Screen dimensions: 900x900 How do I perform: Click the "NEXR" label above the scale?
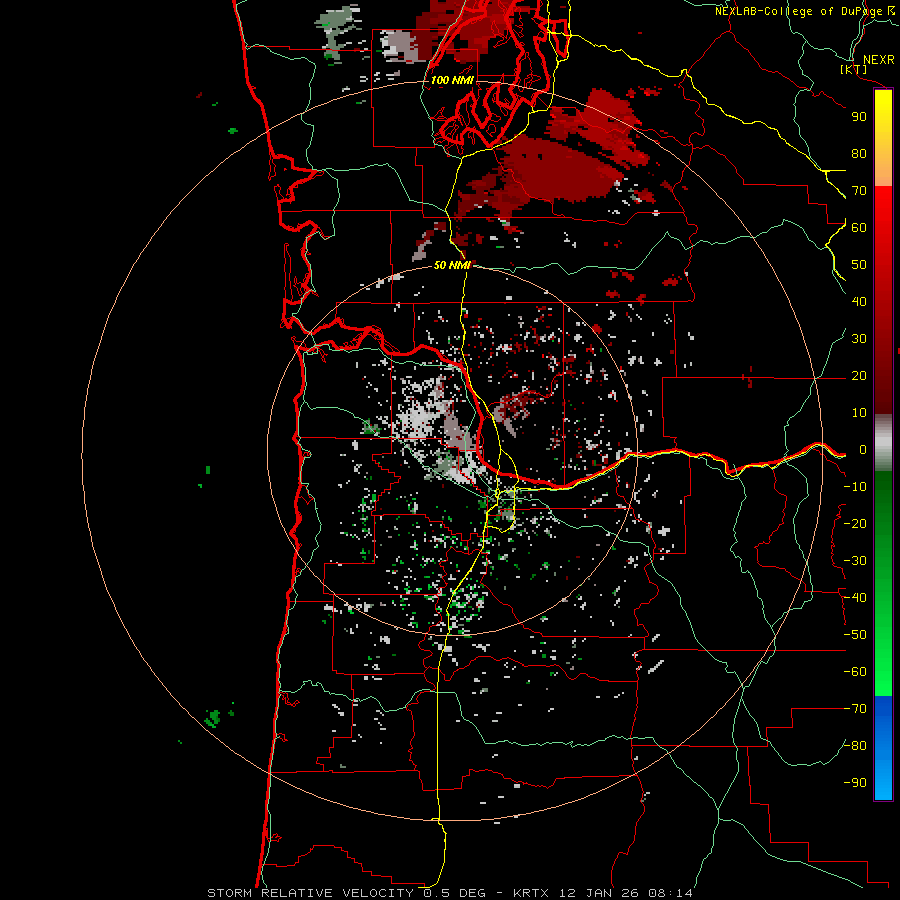point(878,60)
